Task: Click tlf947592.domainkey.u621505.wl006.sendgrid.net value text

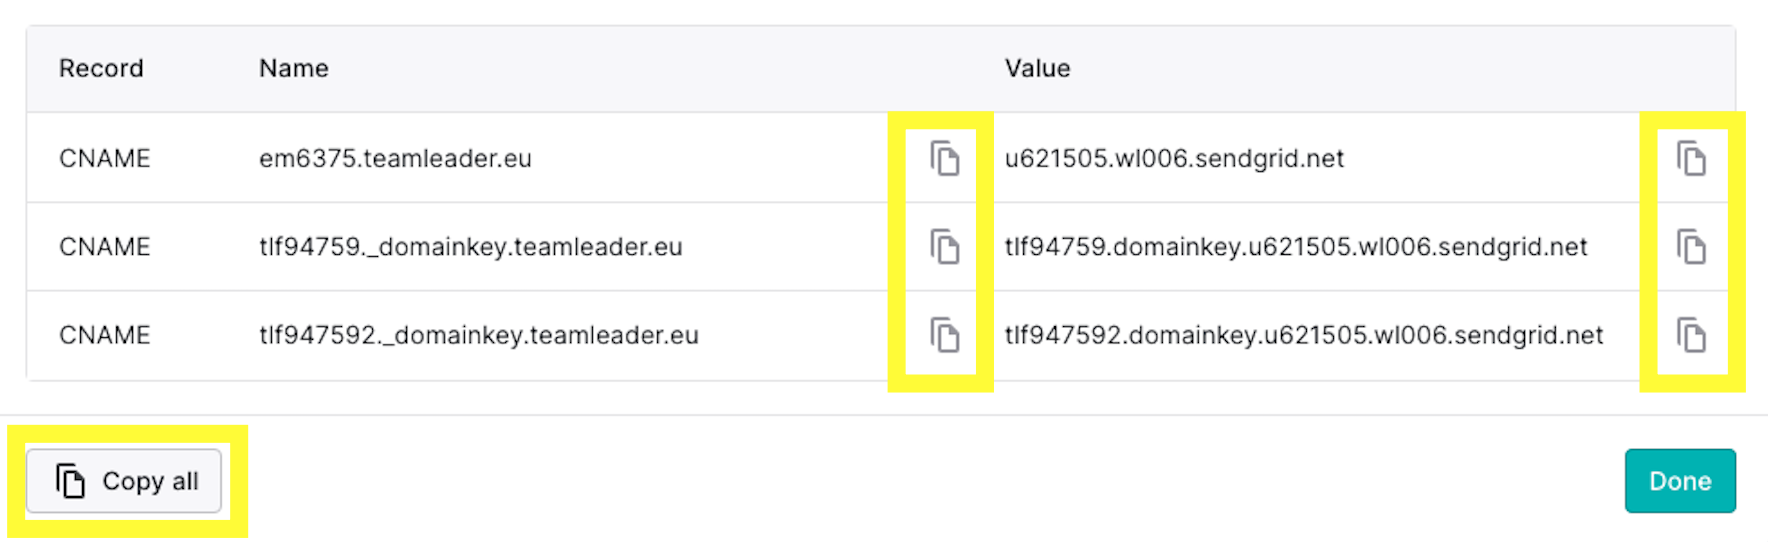Action: [1304, 335]
